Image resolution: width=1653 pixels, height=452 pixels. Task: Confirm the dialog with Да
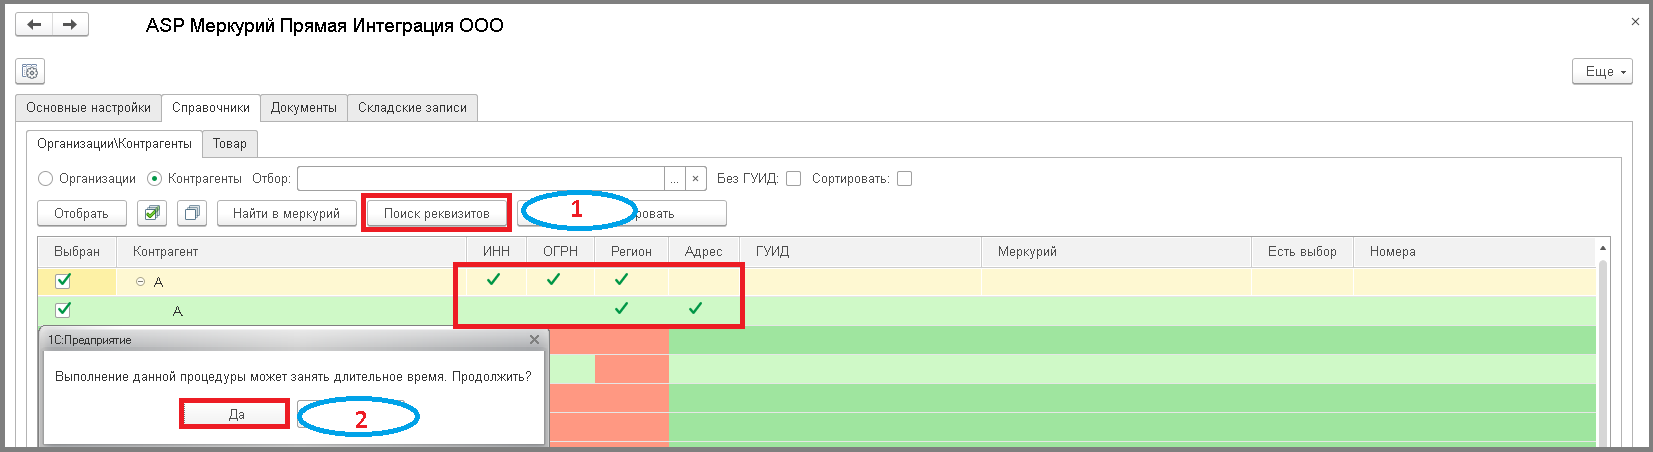click(x=236, y=414)
